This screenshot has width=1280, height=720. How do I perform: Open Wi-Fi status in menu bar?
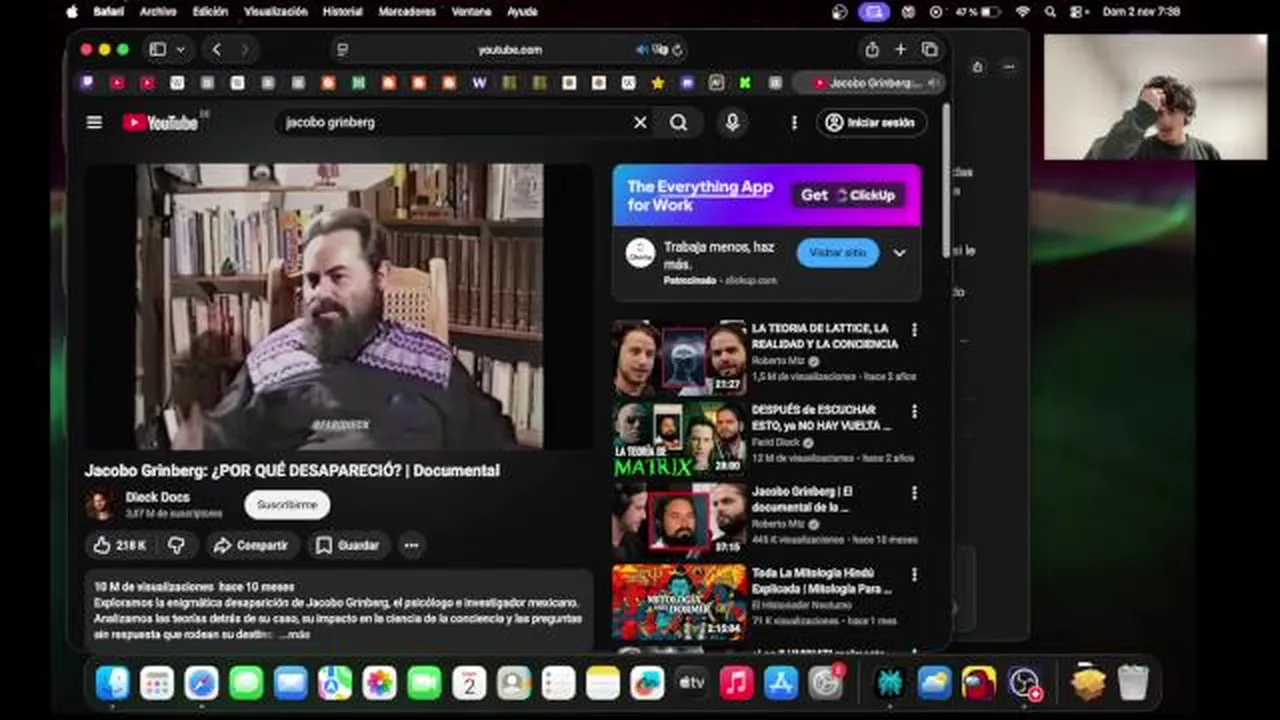click(1022, 12)
